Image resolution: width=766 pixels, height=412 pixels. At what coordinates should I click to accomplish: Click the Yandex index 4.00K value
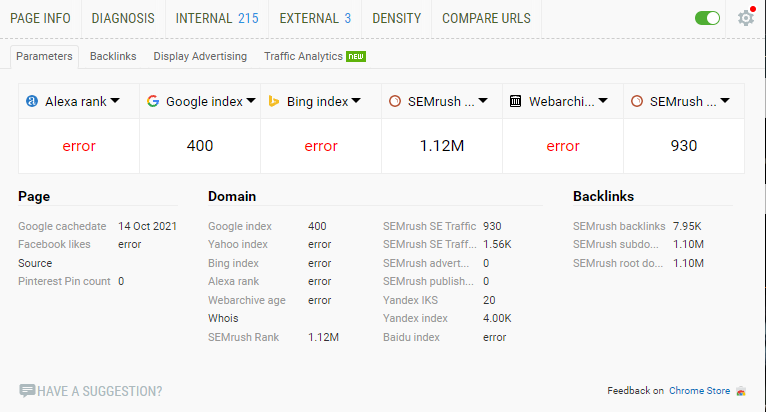497,318
